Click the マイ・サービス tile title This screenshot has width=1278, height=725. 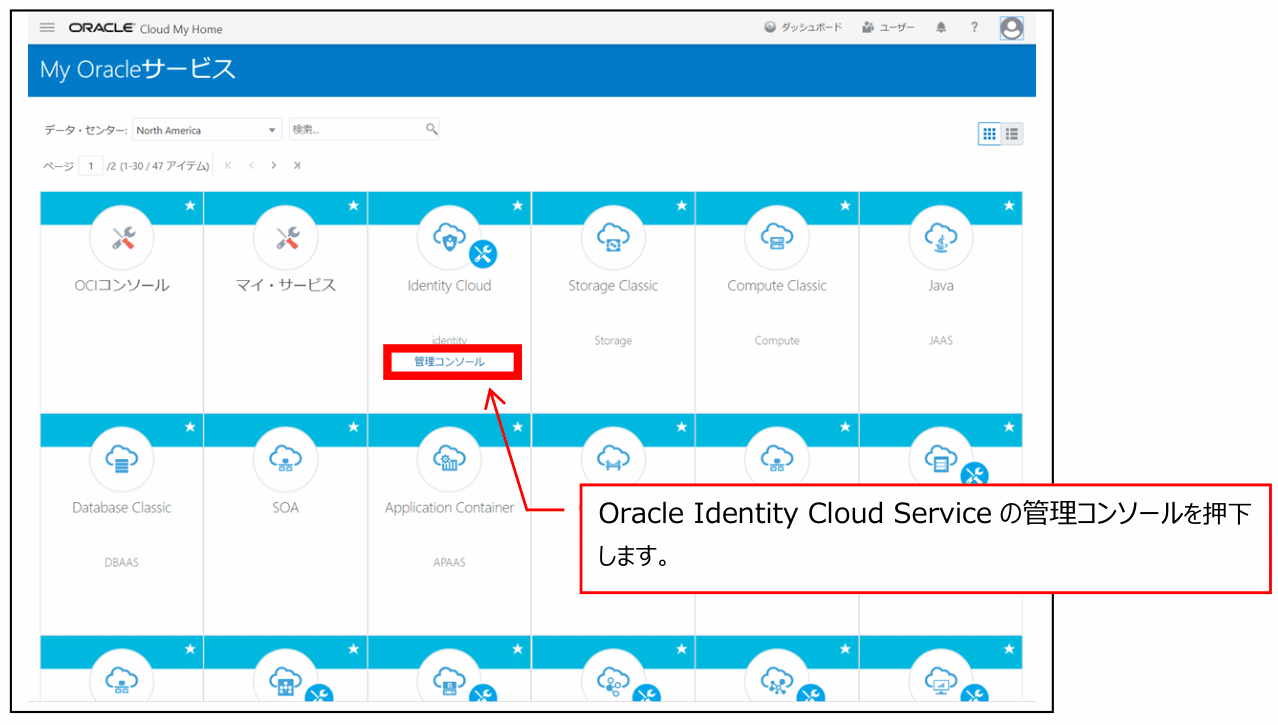pyautogui.click(x=286, y=286)
